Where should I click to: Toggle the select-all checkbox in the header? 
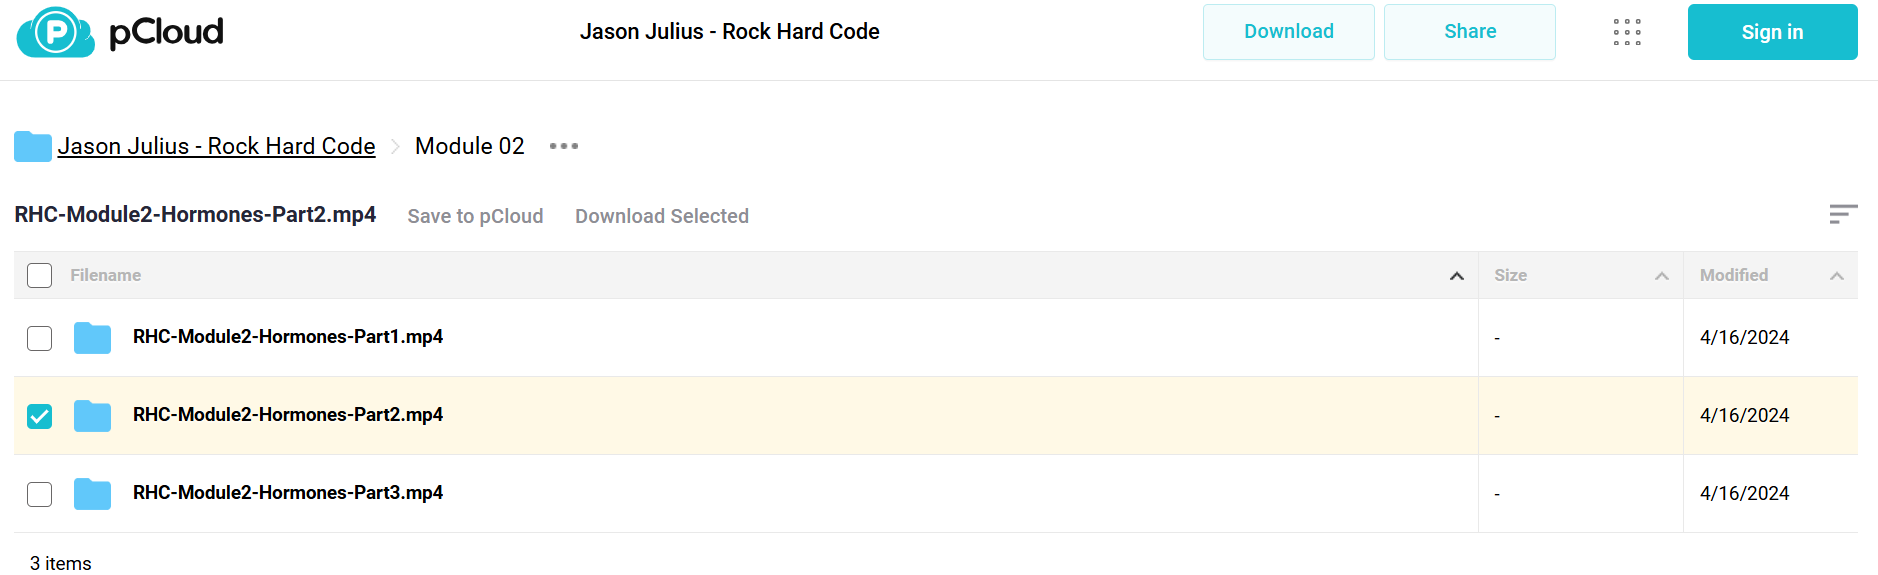[x=39, y=275]
